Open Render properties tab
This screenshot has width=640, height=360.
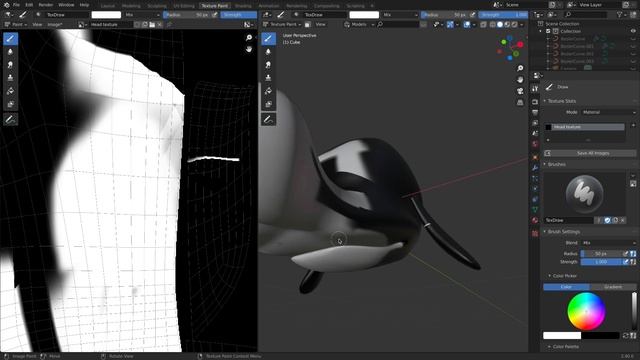pos(535,102)
